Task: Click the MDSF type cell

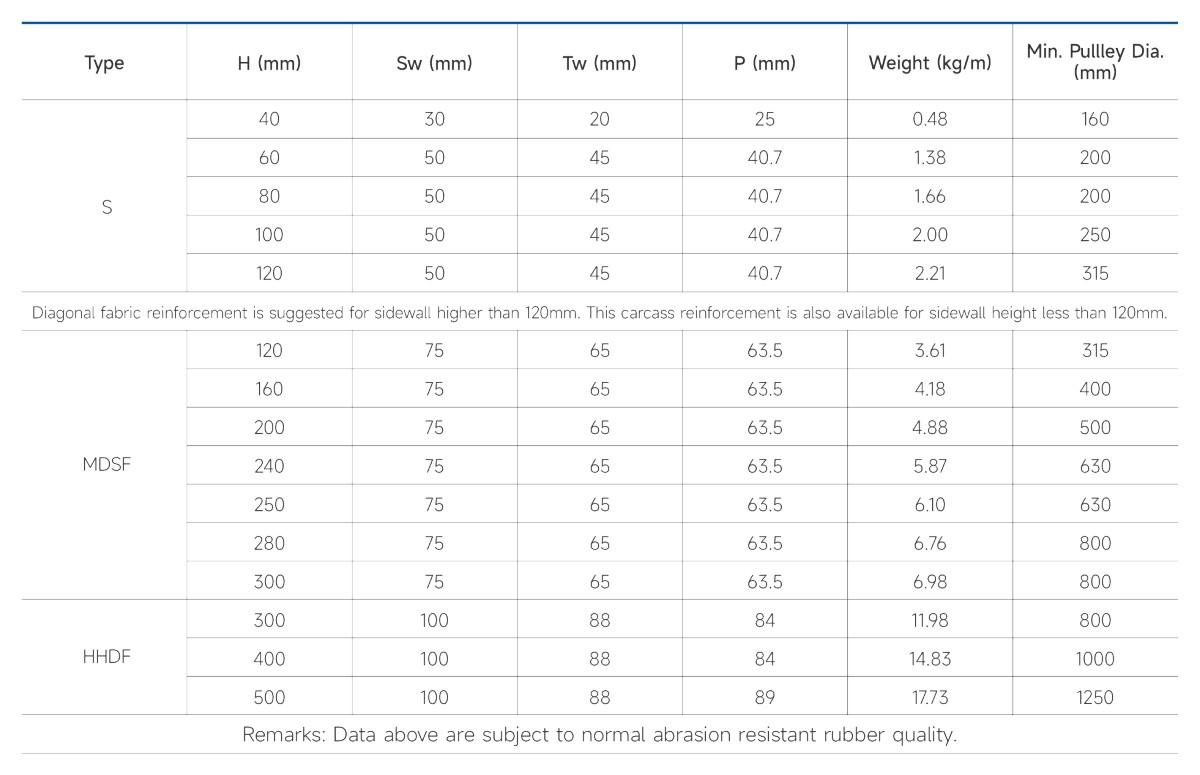Action: coord(106,466)
